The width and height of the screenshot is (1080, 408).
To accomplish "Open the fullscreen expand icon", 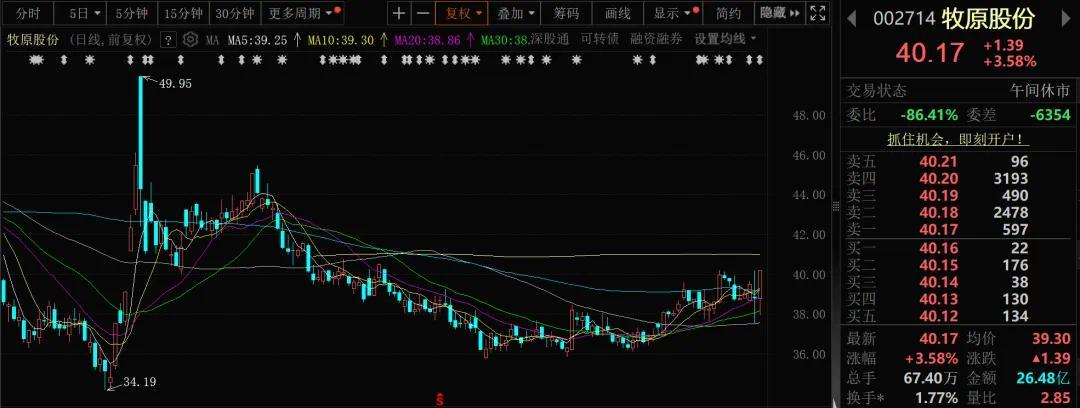I will (817, 14).
